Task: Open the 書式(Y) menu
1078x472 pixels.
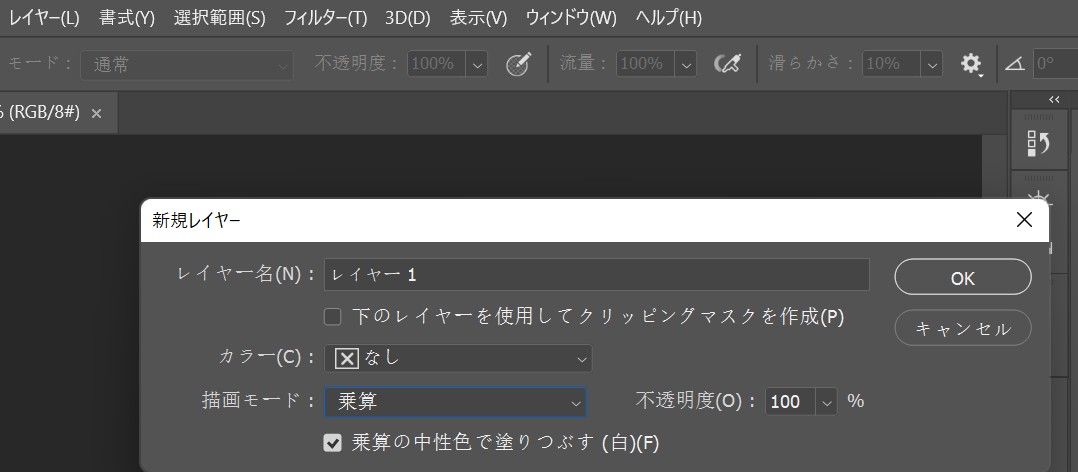Action: tap(127, 18)
